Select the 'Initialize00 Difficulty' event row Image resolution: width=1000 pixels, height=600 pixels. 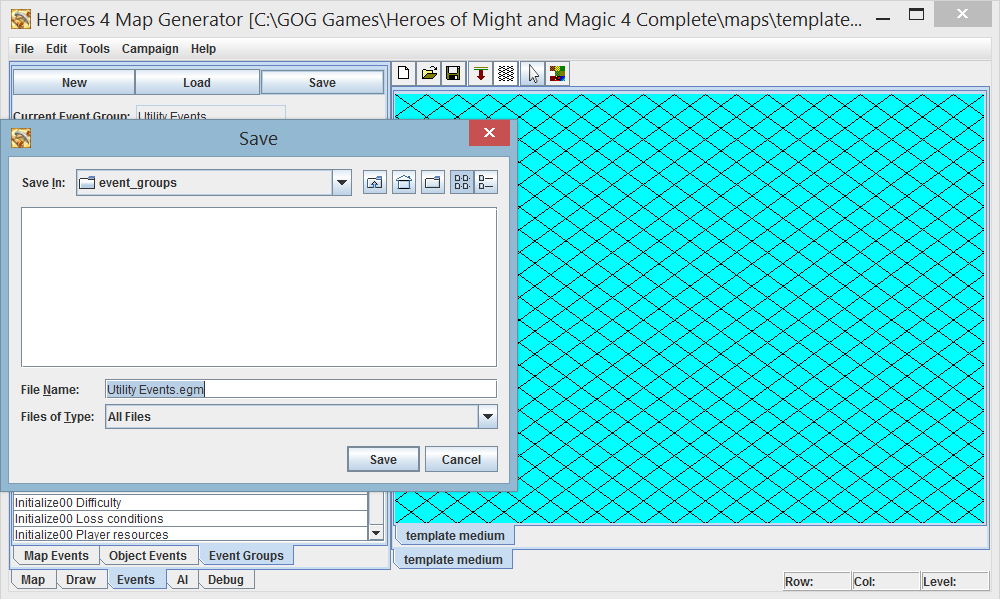coord(191,502)
